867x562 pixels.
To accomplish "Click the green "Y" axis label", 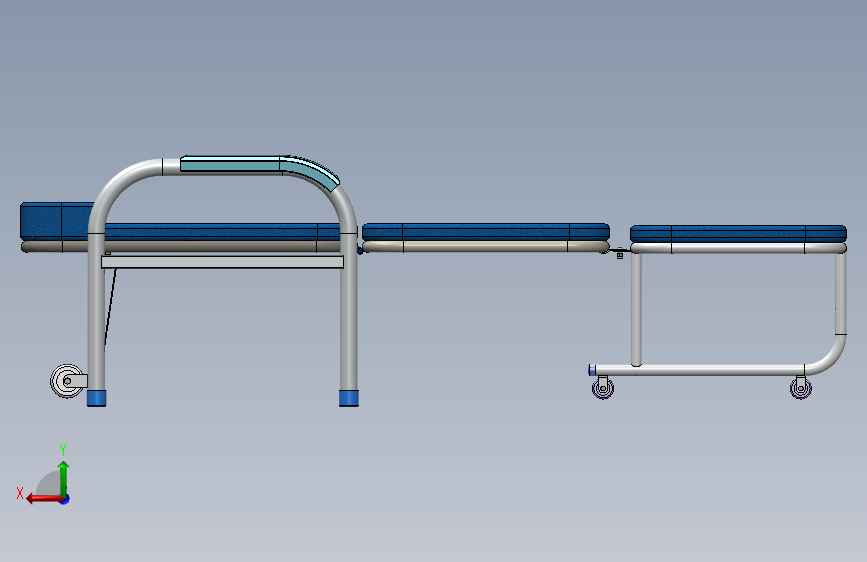I will (x=63, y=449).
